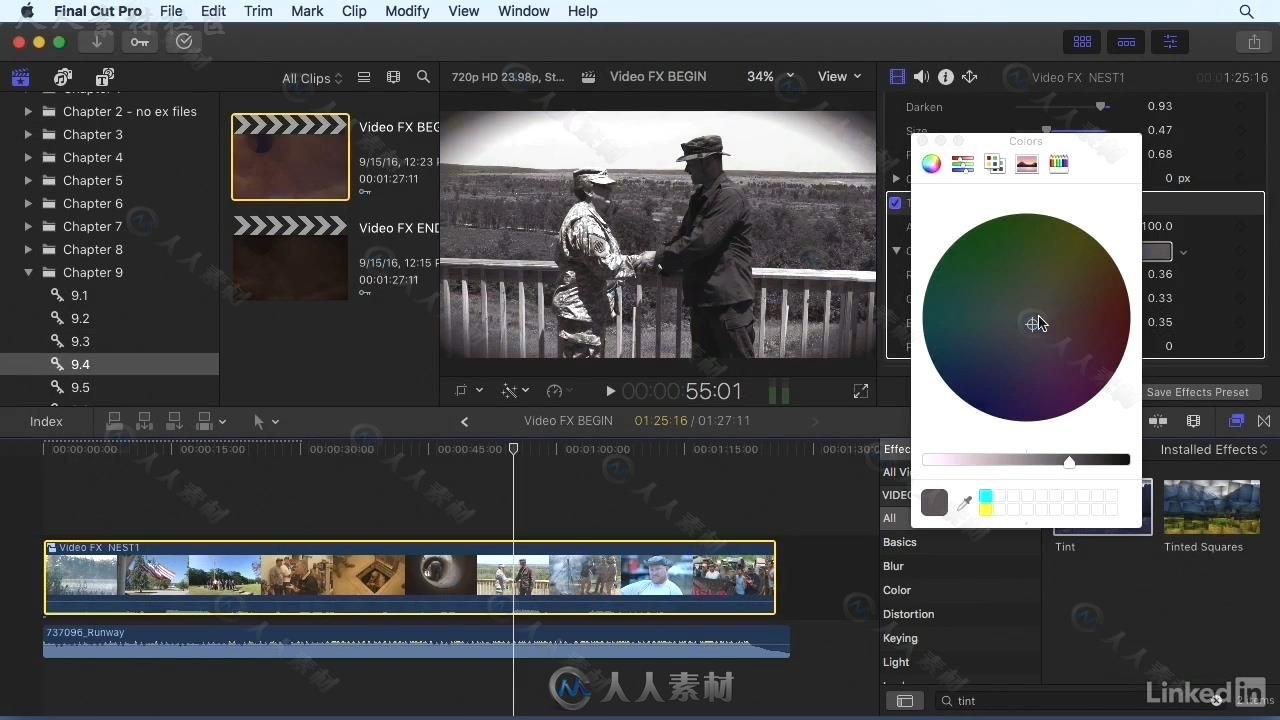This screenshot has width=1280, height=720.
Task: Select the color wheel picker mode
Action: coord(931,164)
